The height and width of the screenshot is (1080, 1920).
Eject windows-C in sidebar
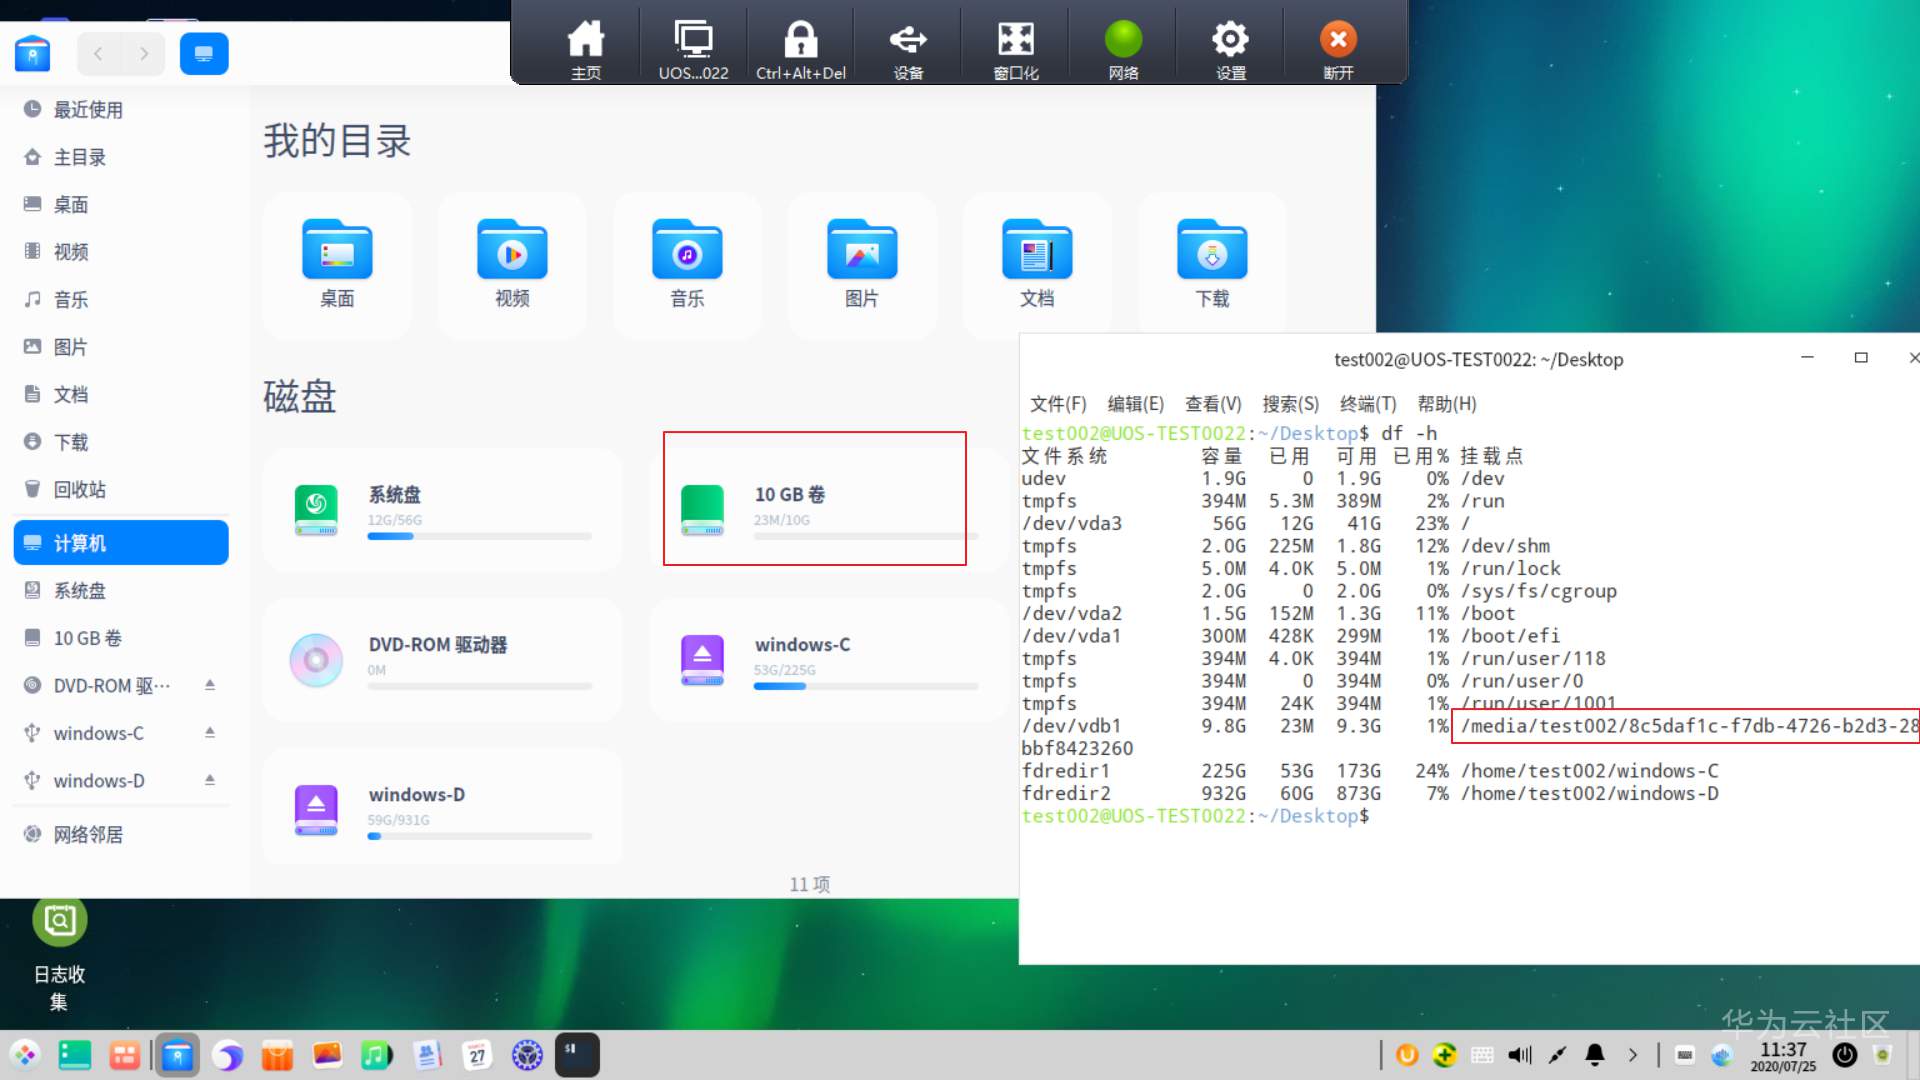210,732
